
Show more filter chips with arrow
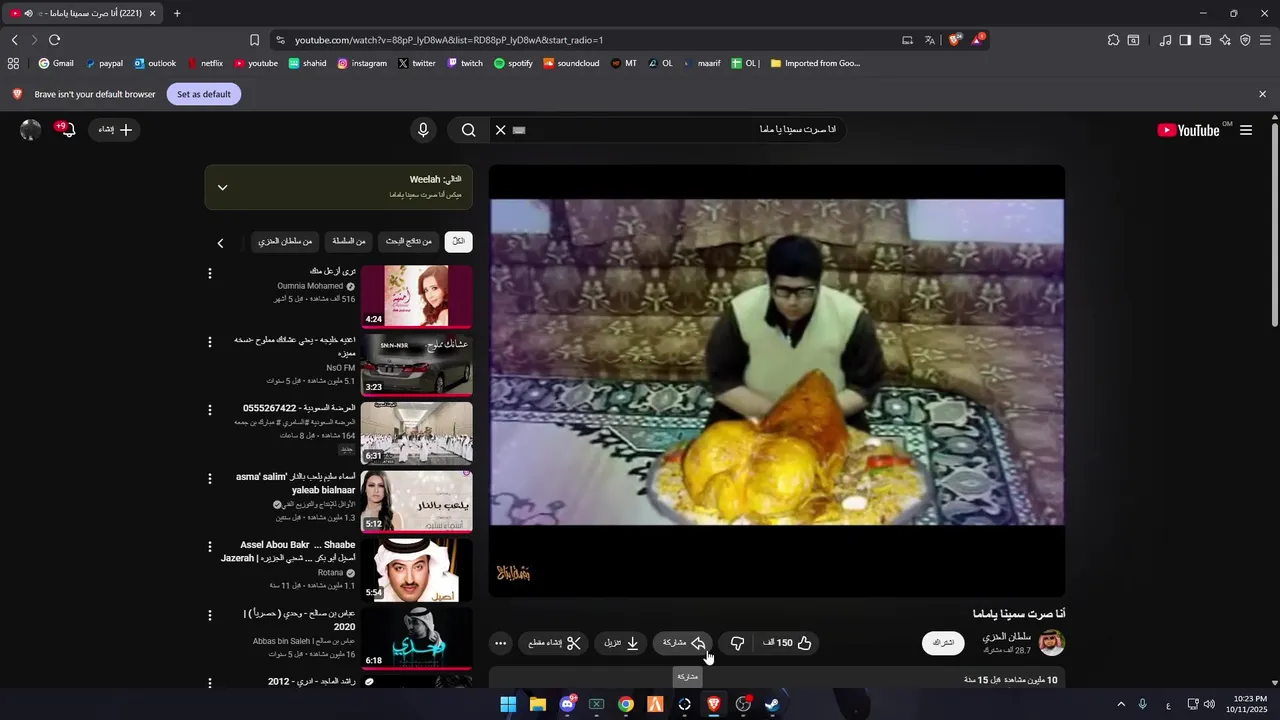[220, 243]
